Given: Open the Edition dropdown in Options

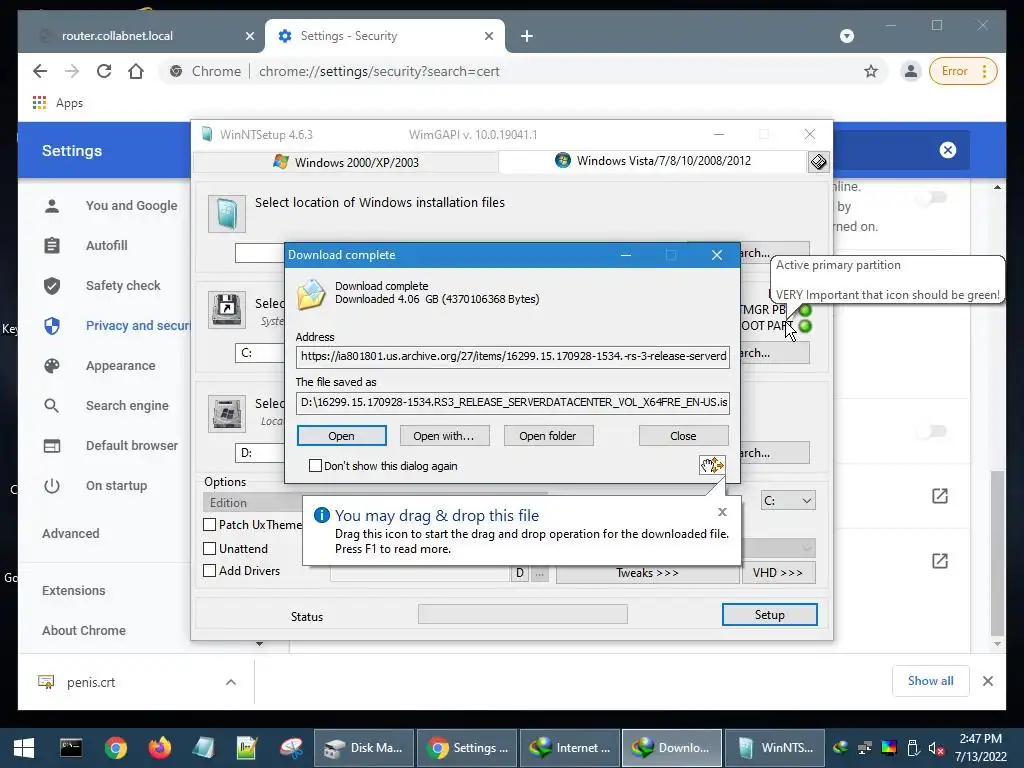Looking at the screenshot, I should (x=253, y=503).
